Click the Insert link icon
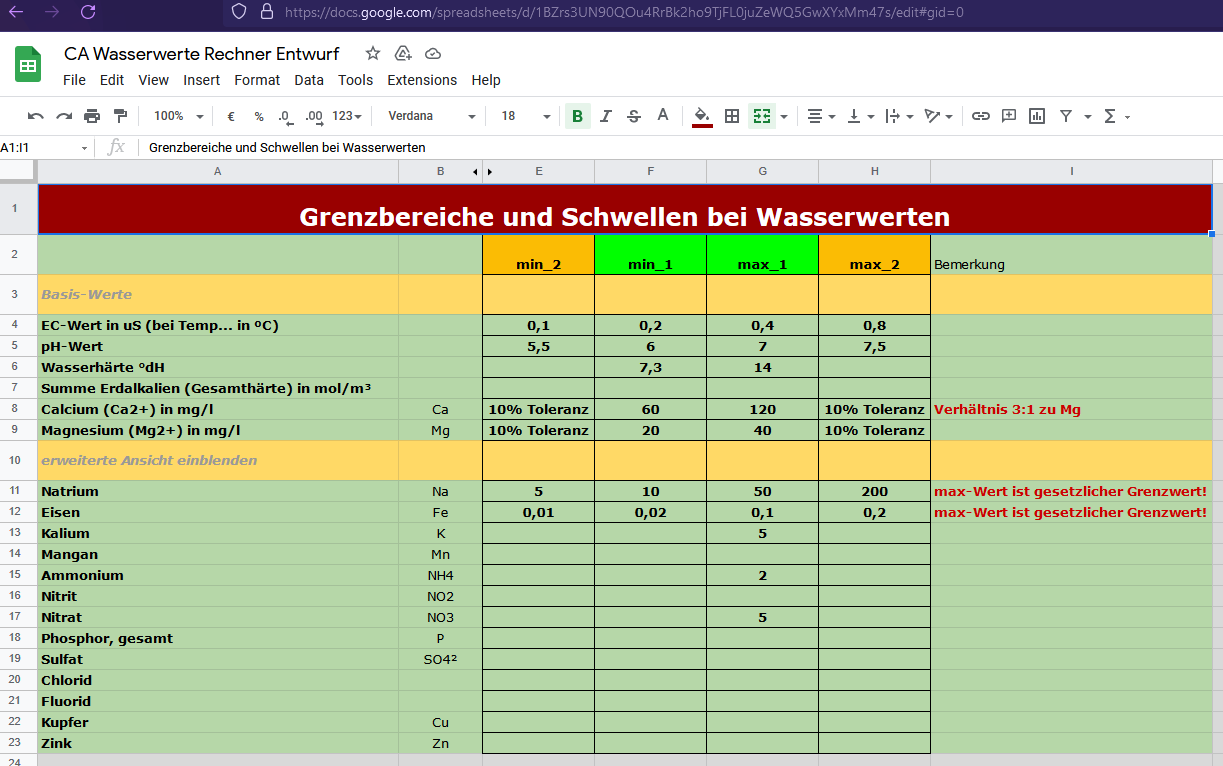This screenshot has height=766, width=1223. click(x=981, y=116)
